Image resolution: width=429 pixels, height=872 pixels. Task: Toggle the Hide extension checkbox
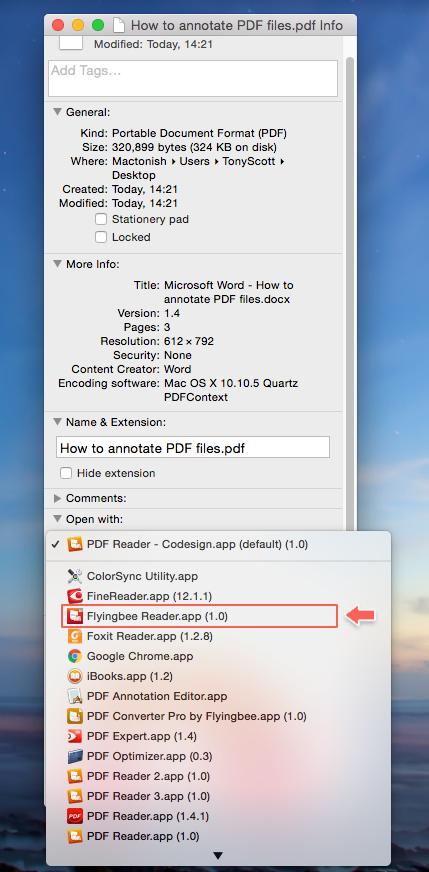coord(66,473)
